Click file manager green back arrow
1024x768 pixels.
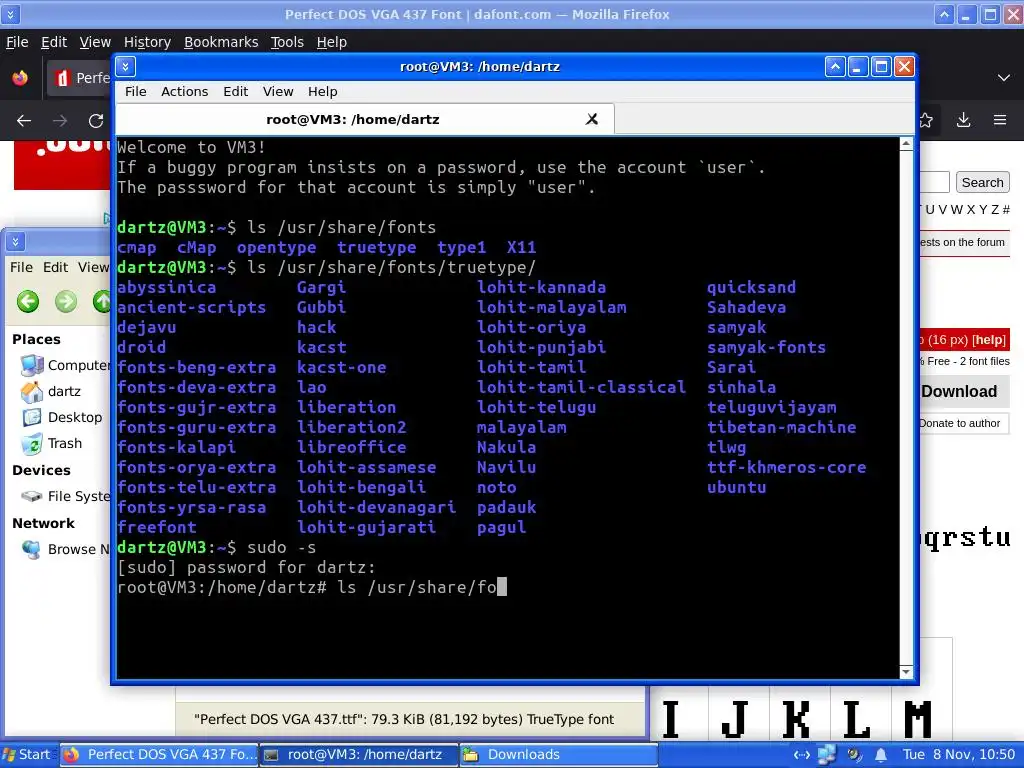tap(28, 302)
